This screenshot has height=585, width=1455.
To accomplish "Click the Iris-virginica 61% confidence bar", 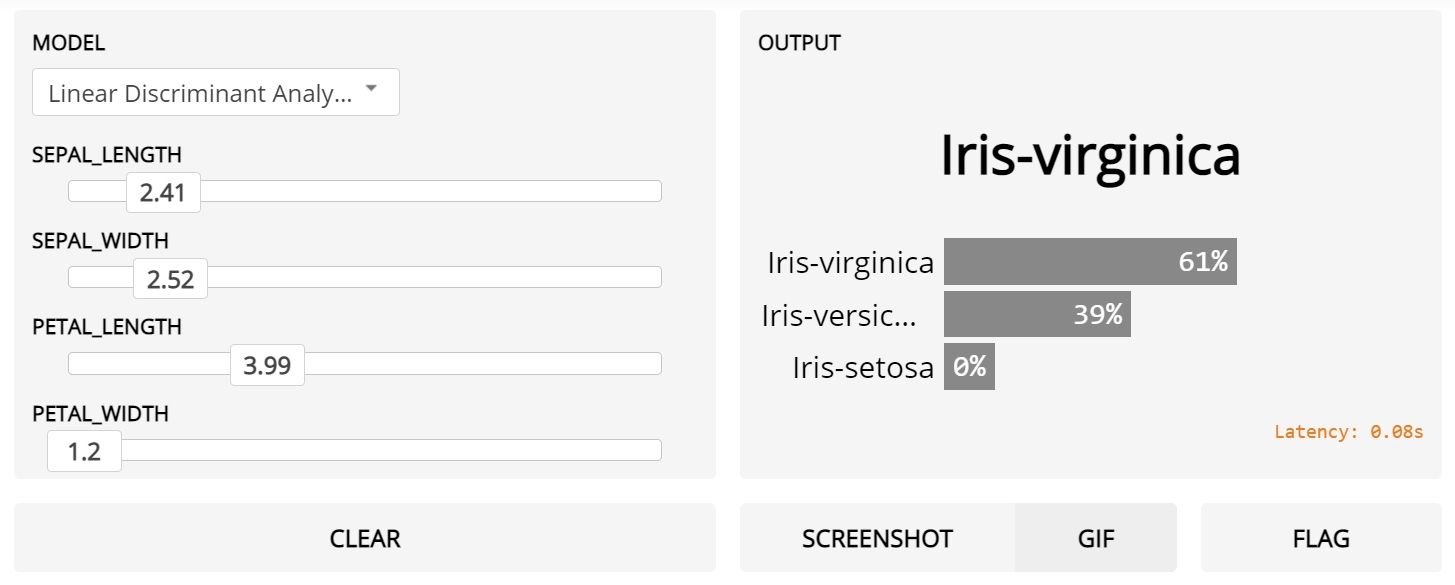I will click(1090, 262).
